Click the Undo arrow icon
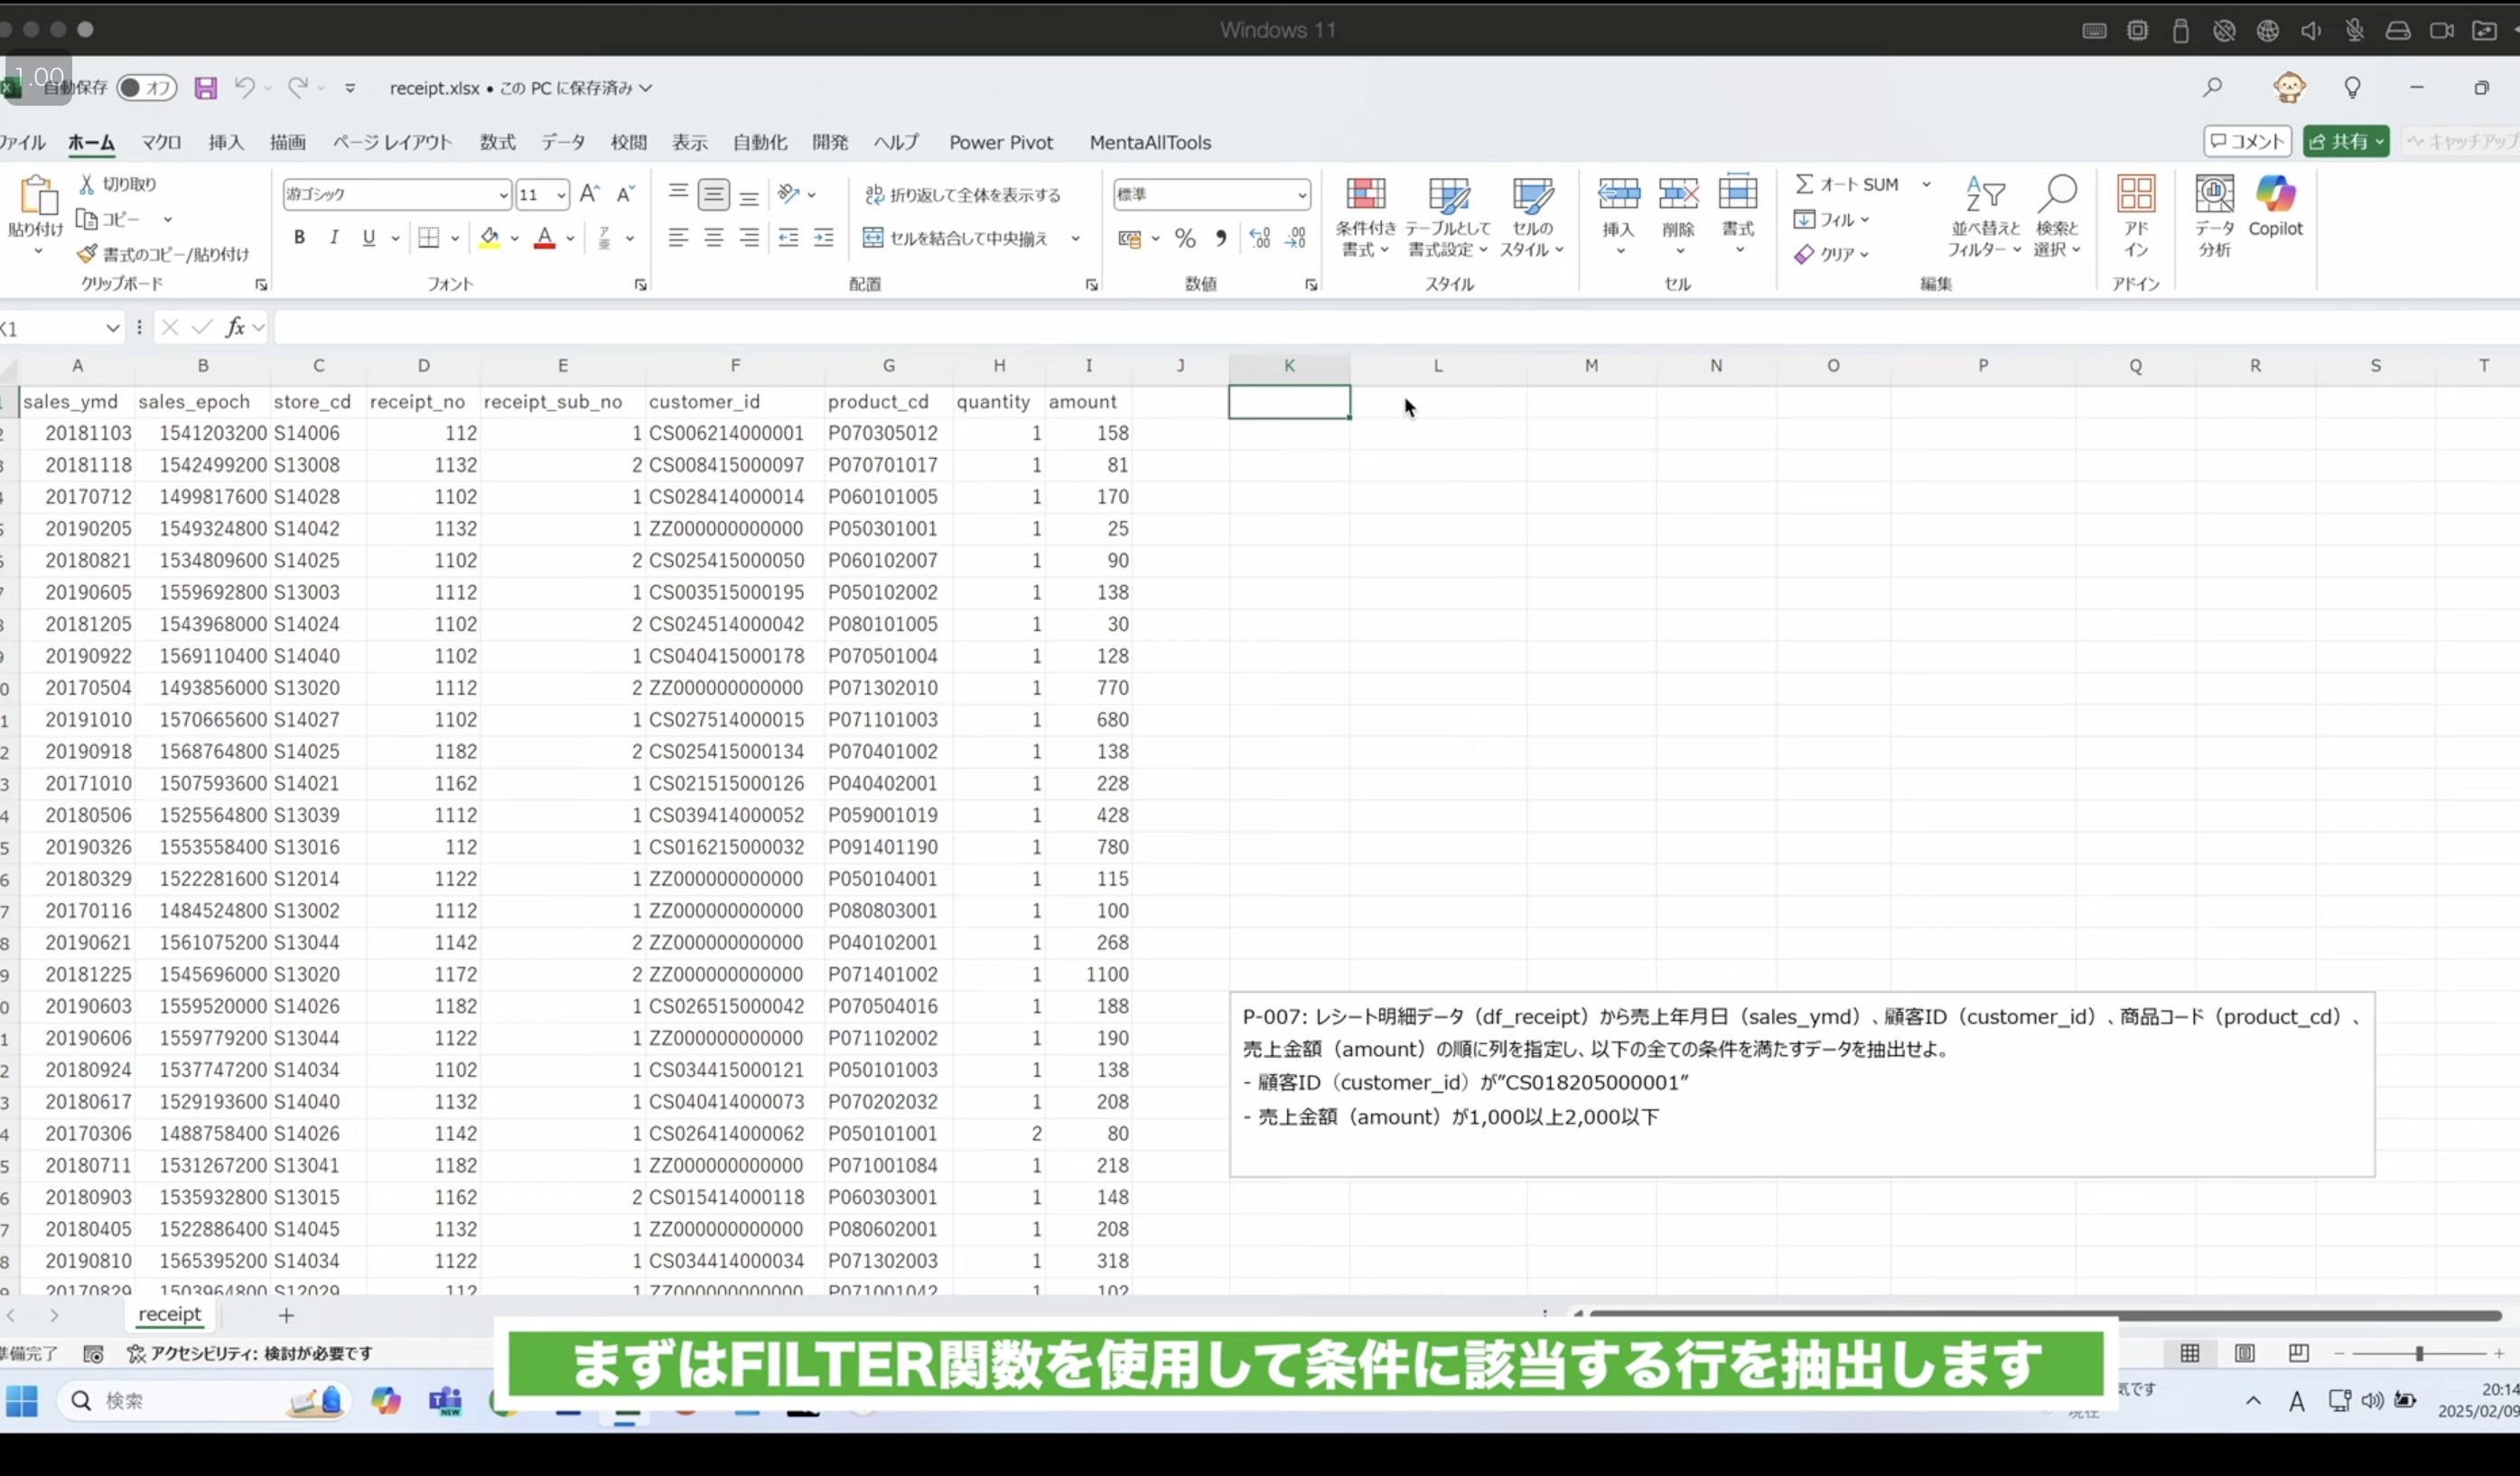Viewport: 2520px width, 1476px height. tap(244, 88)
